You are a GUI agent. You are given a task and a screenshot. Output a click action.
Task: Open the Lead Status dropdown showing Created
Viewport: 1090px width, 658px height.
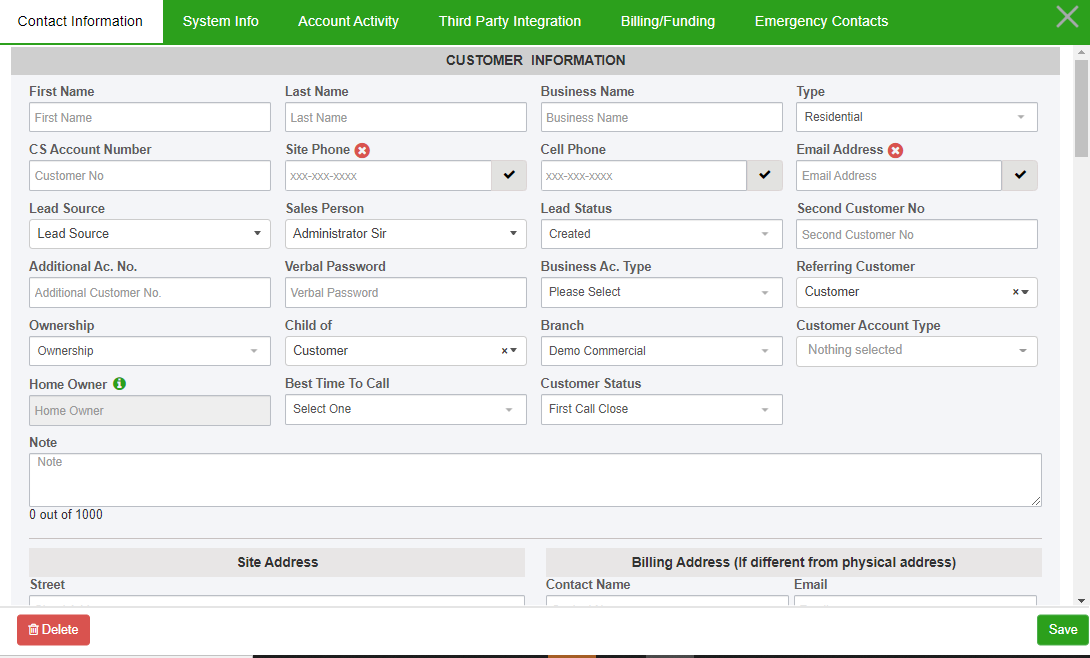(661, 234)
